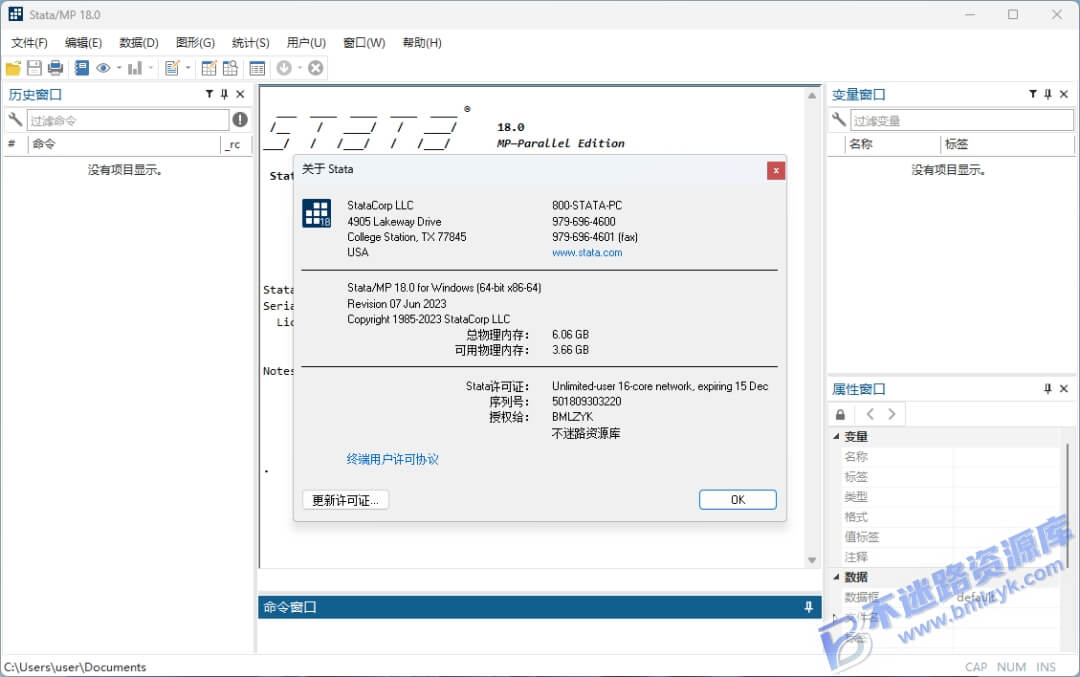
Task: Click OK in the About Stata dialog
Action: coord(738,500)
